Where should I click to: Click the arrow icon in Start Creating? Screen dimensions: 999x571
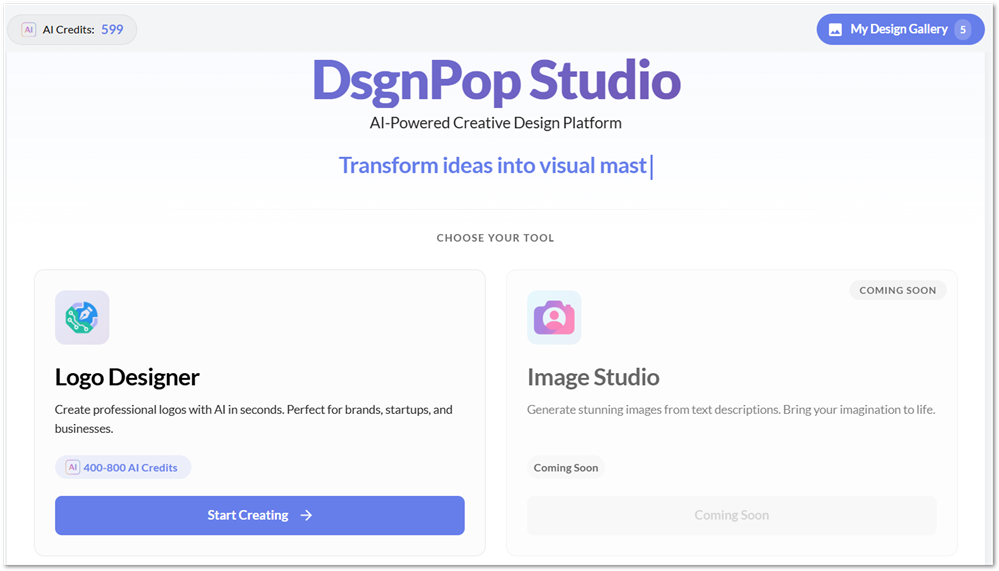[x=306, y=515]
